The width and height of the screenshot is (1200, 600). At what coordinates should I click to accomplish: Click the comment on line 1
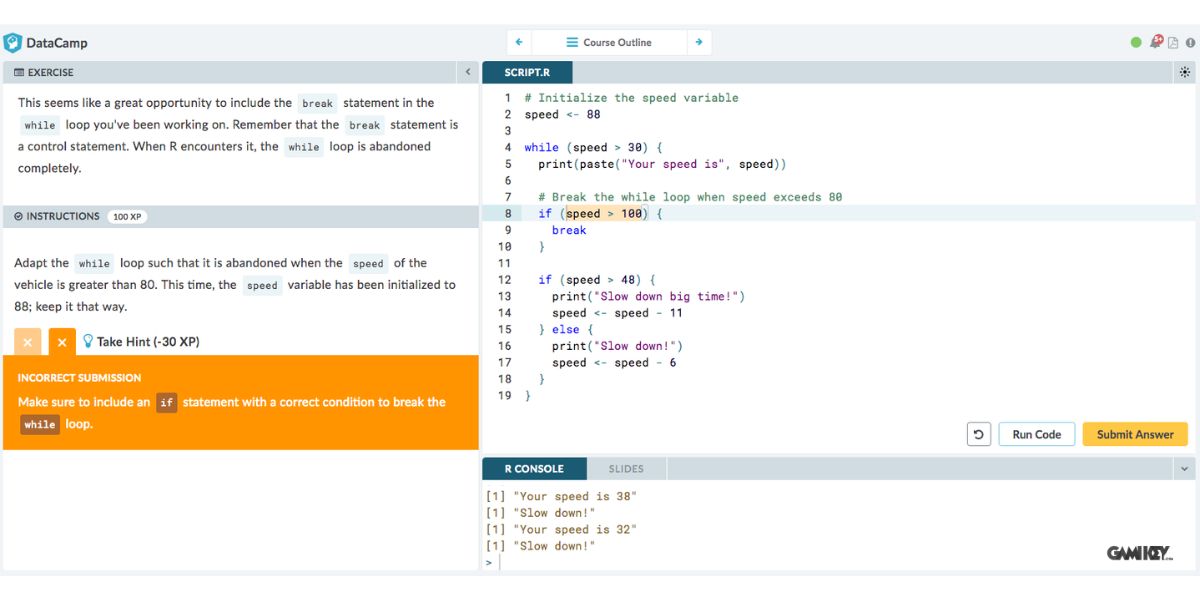tap(631, 98)
